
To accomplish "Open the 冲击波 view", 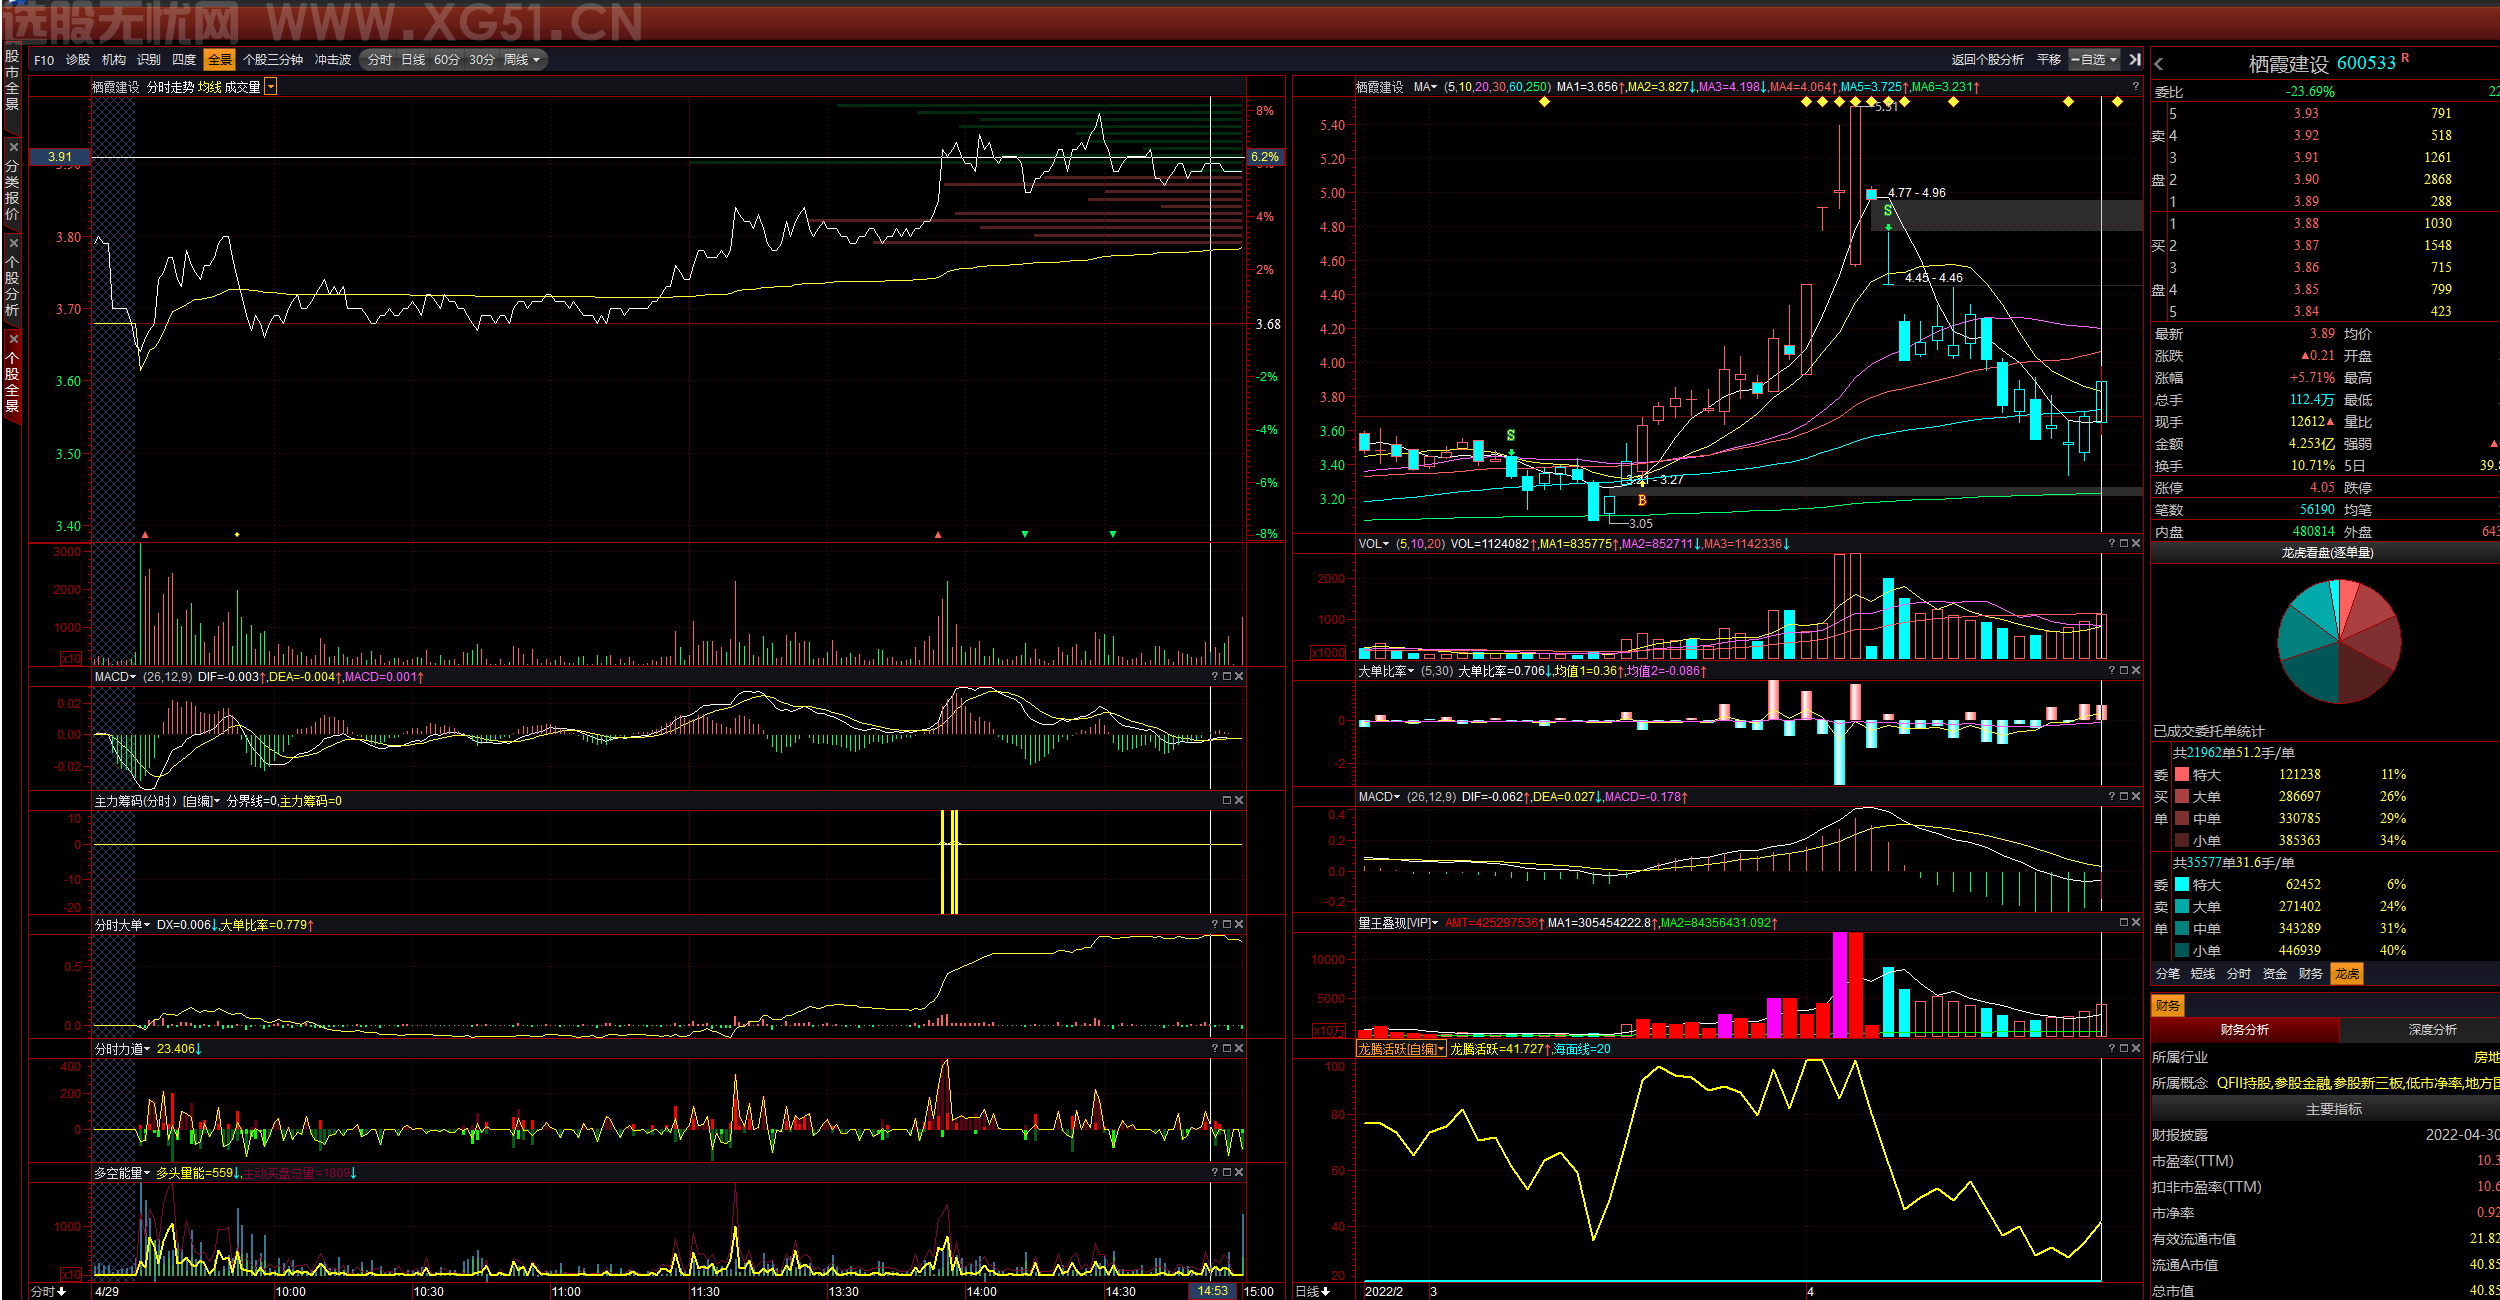I will [333, 60].
